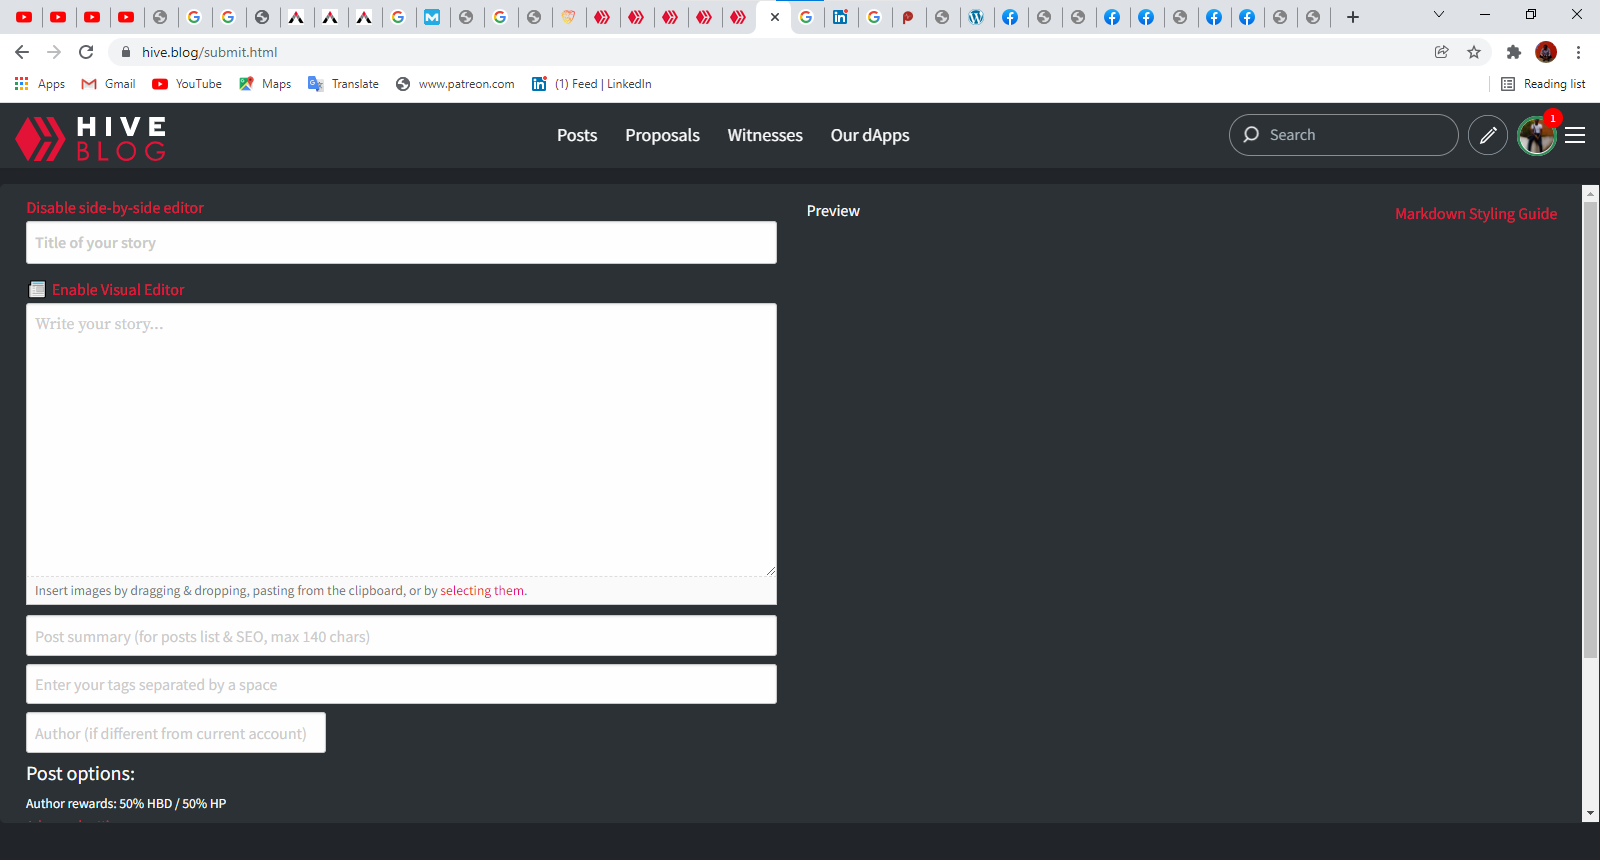Focus the Title of your story field
The height and width of the screenshot is (860, 1600).
point(401,243)
